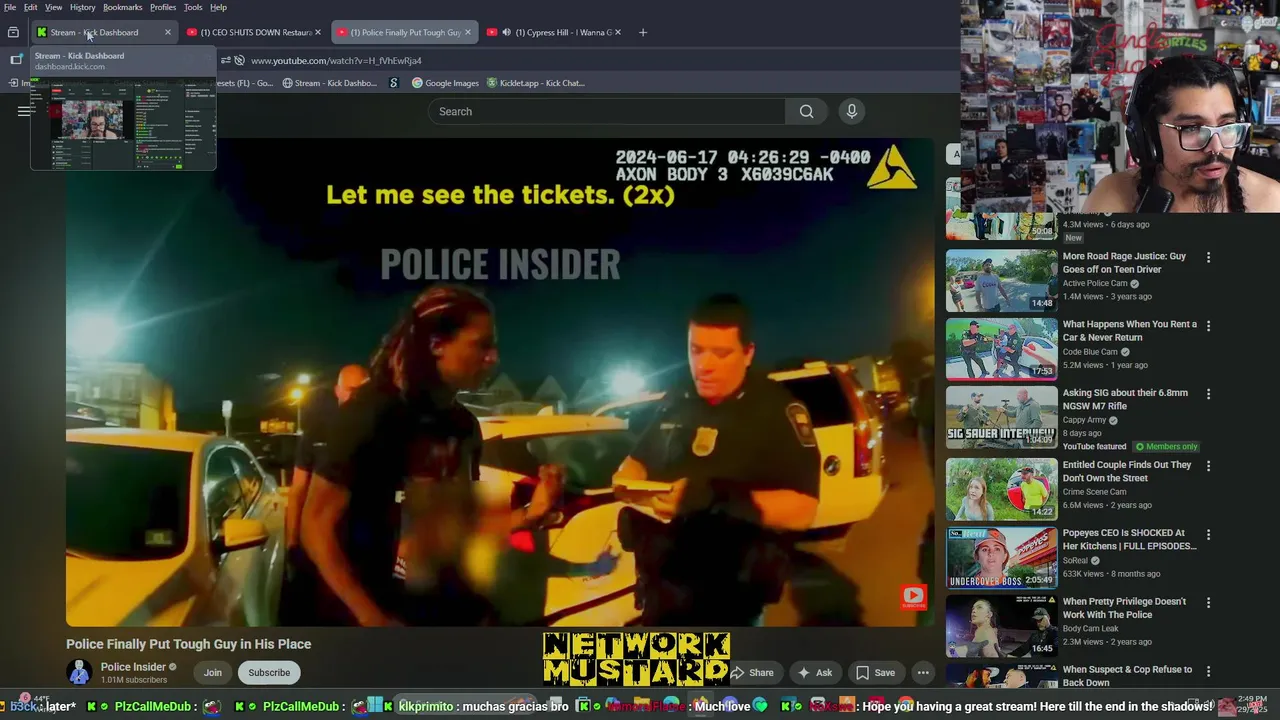Image resolution: width=1280 pixels, height=720 pixels.
Task: Close the Cypress Hill tab
Action: (x=618, y=32)
